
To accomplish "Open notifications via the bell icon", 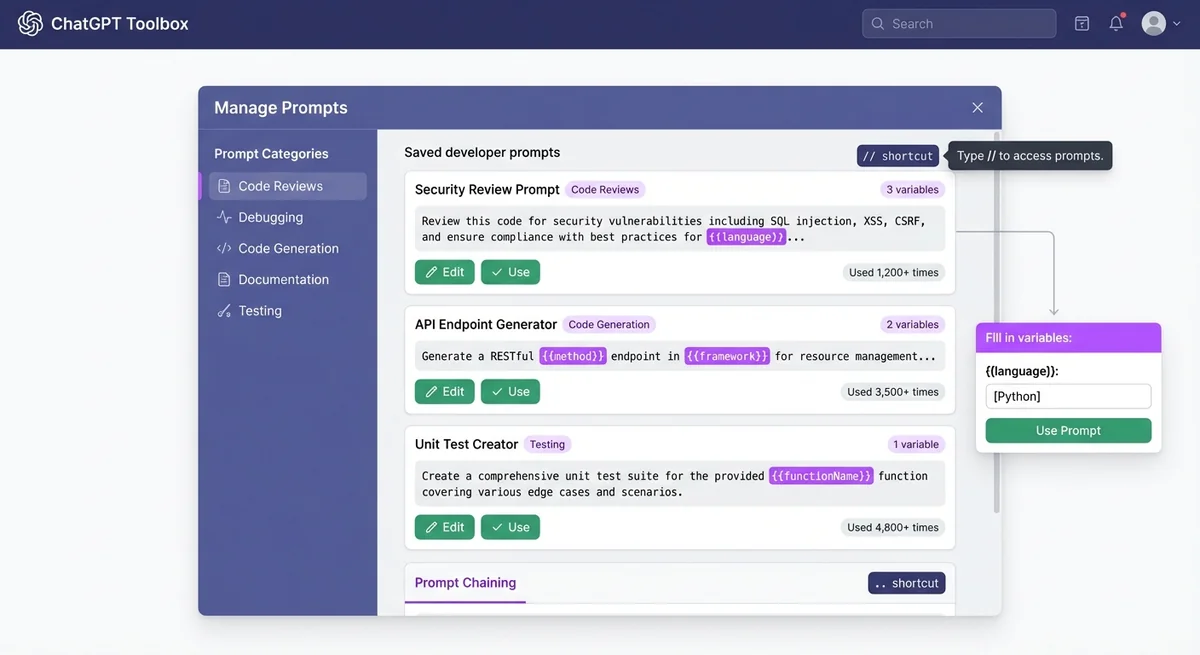I will click(1115, 22).
